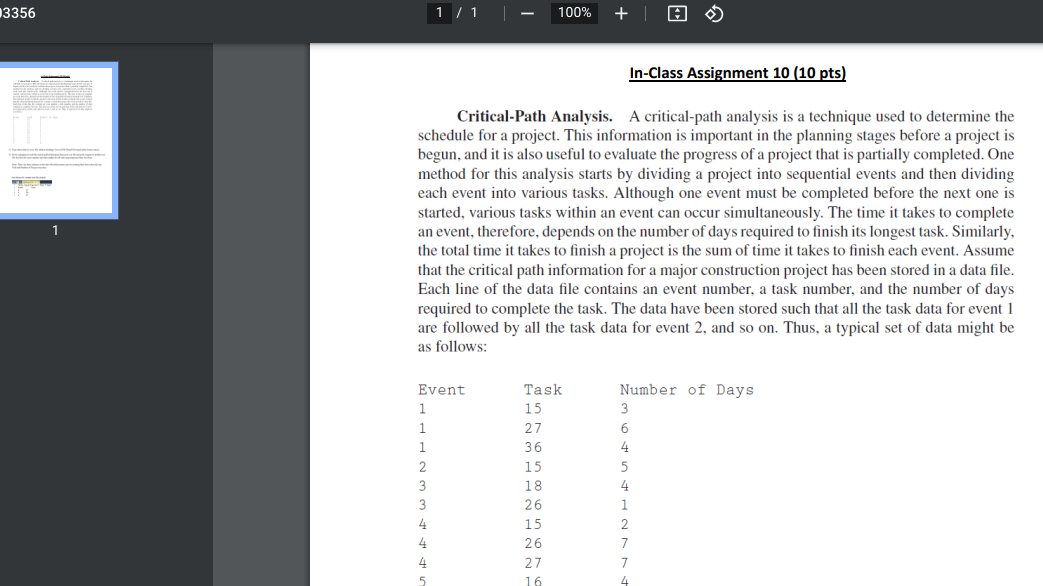Click inside the page number input box
The image size is (1043, 586).
(439, 13)
